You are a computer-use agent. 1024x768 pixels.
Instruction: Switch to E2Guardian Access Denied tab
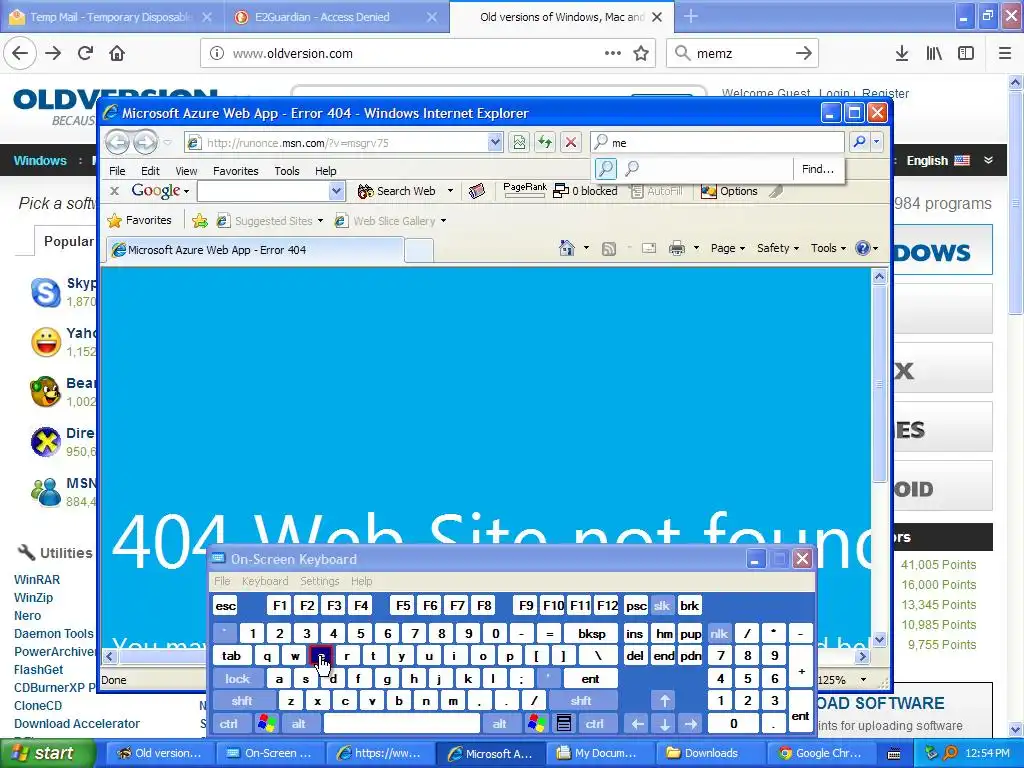[336, 17]
